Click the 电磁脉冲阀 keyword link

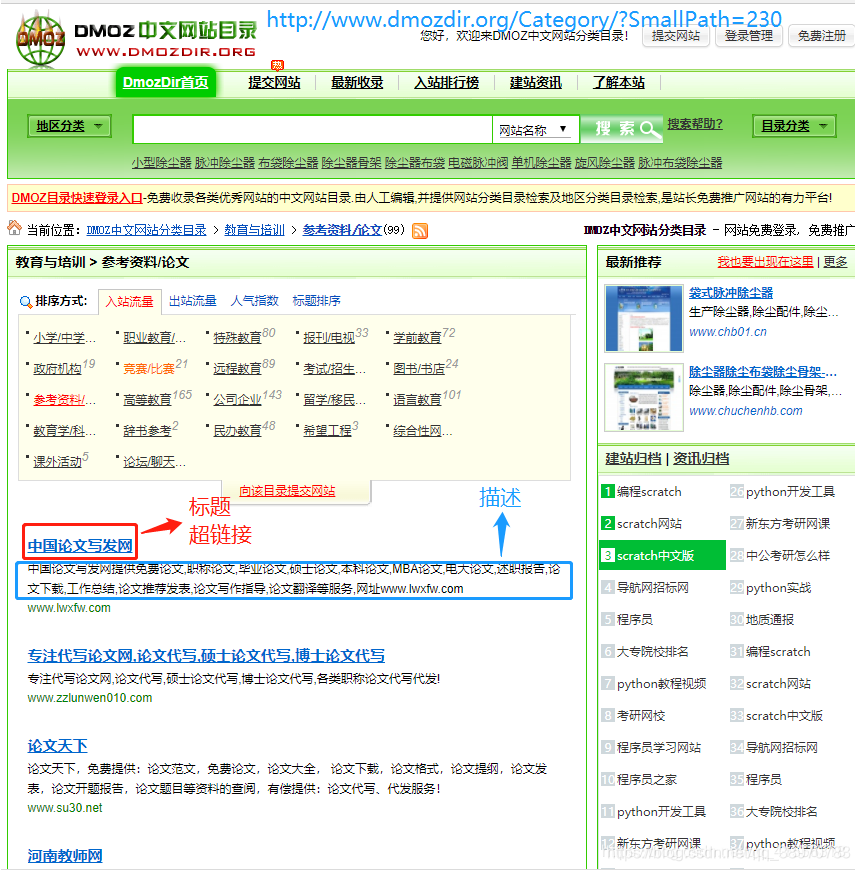coord(478,163)
